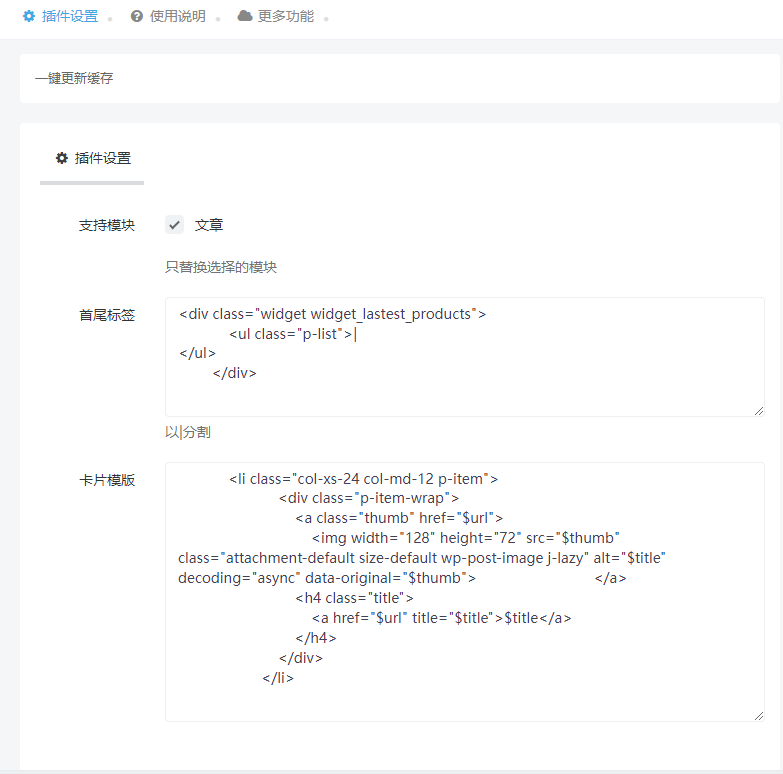The width and height of the screenshot is (783, 774).
Task: Click the gear icon in the panel tab
Action: click(x=62, y=158)
